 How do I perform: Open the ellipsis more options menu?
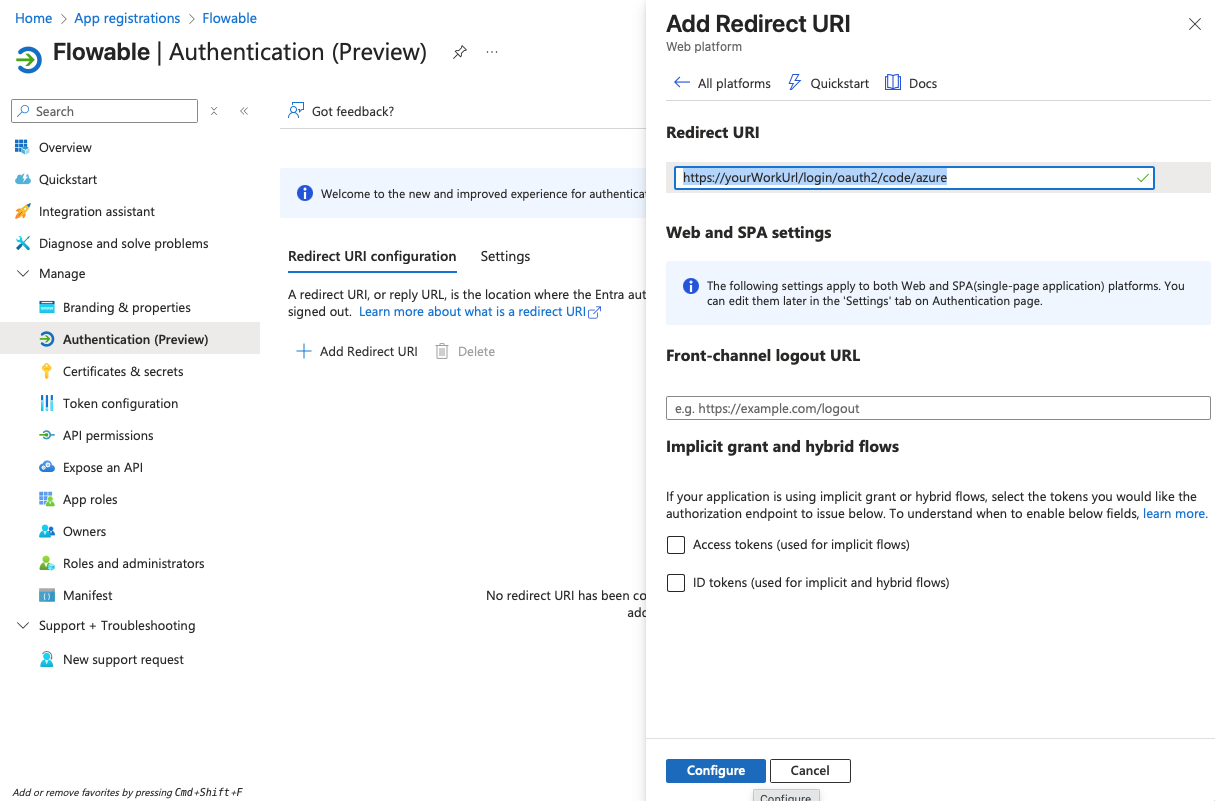click(x=492, y=52)
